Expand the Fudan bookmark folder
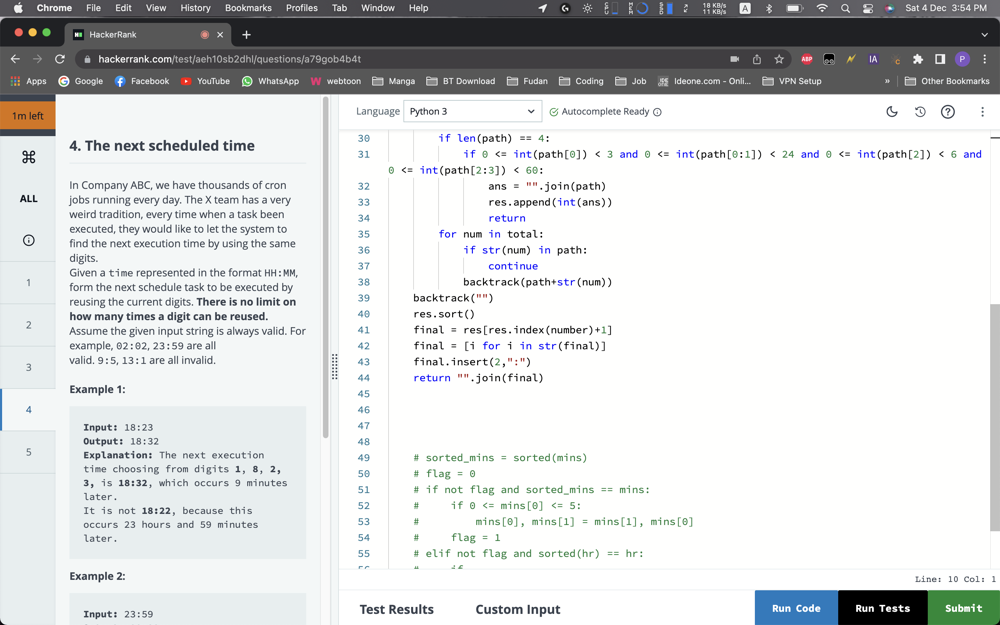 pos(527,81)
